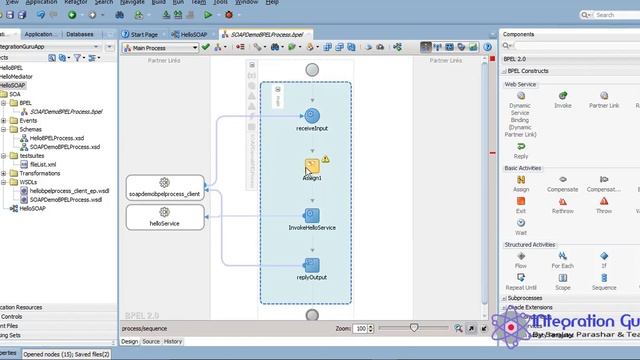The image size is (640, 360).
Task: Adjust the zoom slider handle
Action: (414, 328)
